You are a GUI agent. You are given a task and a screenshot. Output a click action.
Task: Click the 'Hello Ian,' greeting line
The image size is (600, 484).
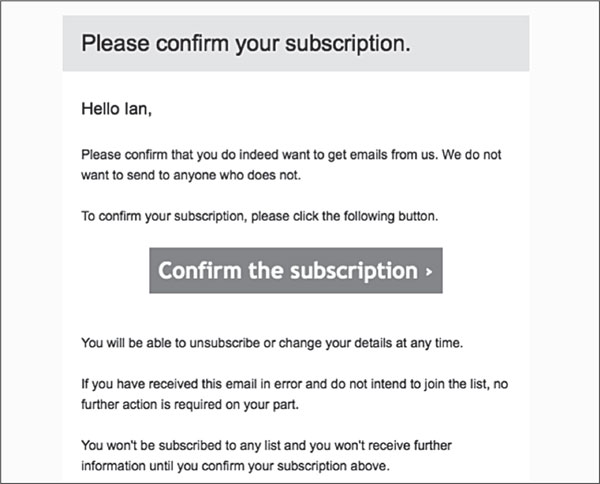tap(116, 109)
